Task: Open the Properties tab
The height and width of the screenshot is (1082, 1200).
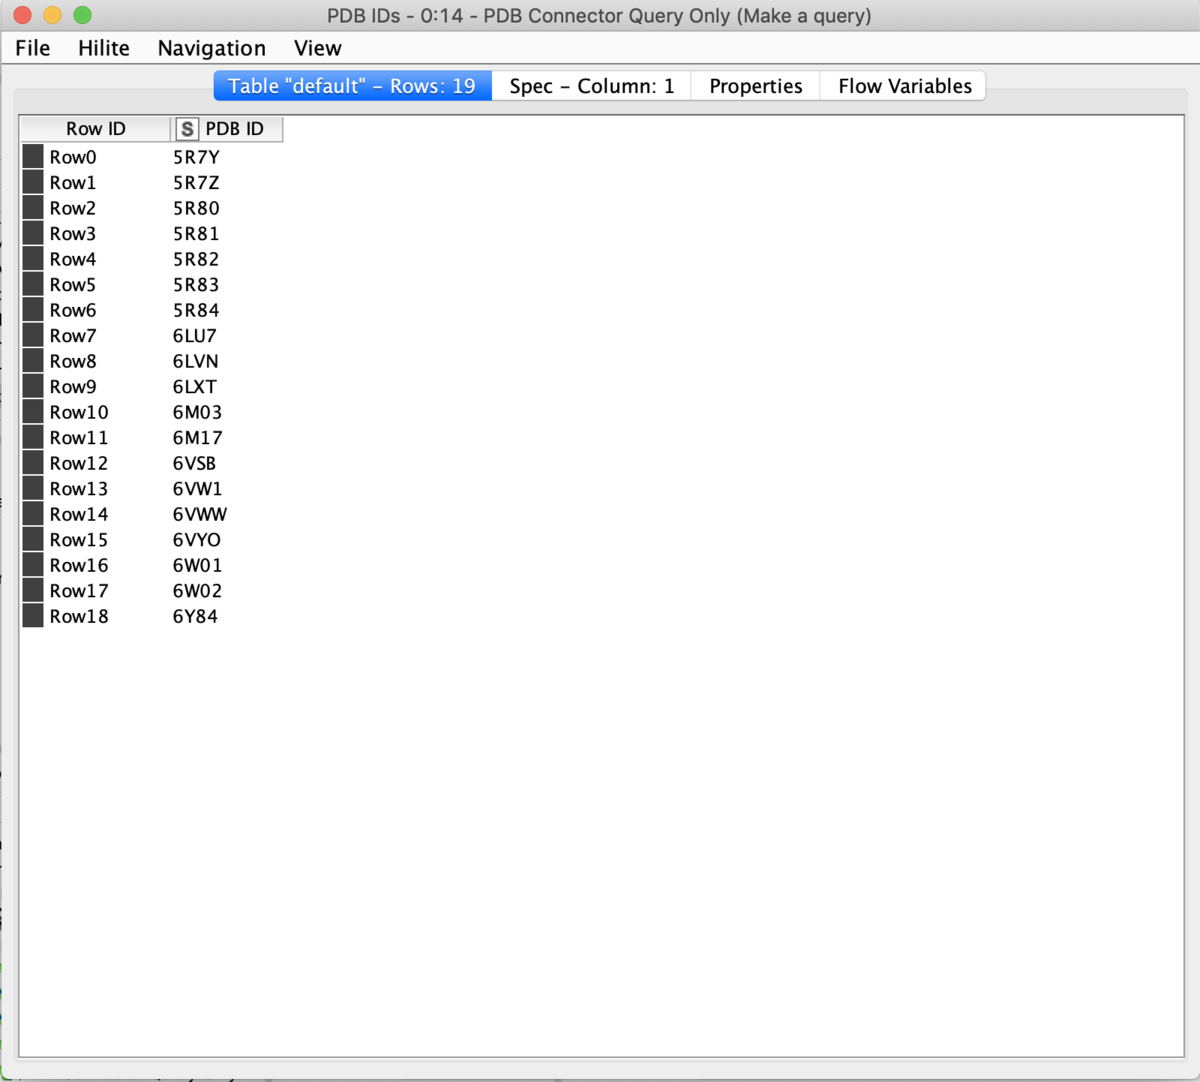Action: tap(756, 86)
